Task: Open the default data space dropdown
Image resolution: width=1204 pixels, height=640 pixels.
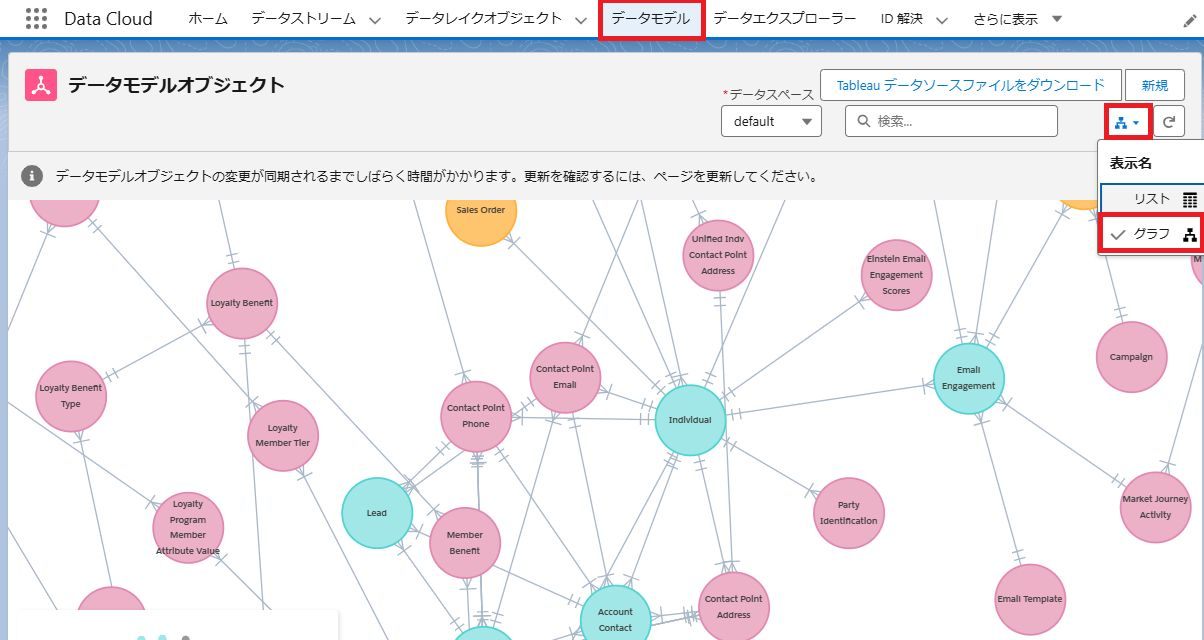Action: click(x=771, y=121)
